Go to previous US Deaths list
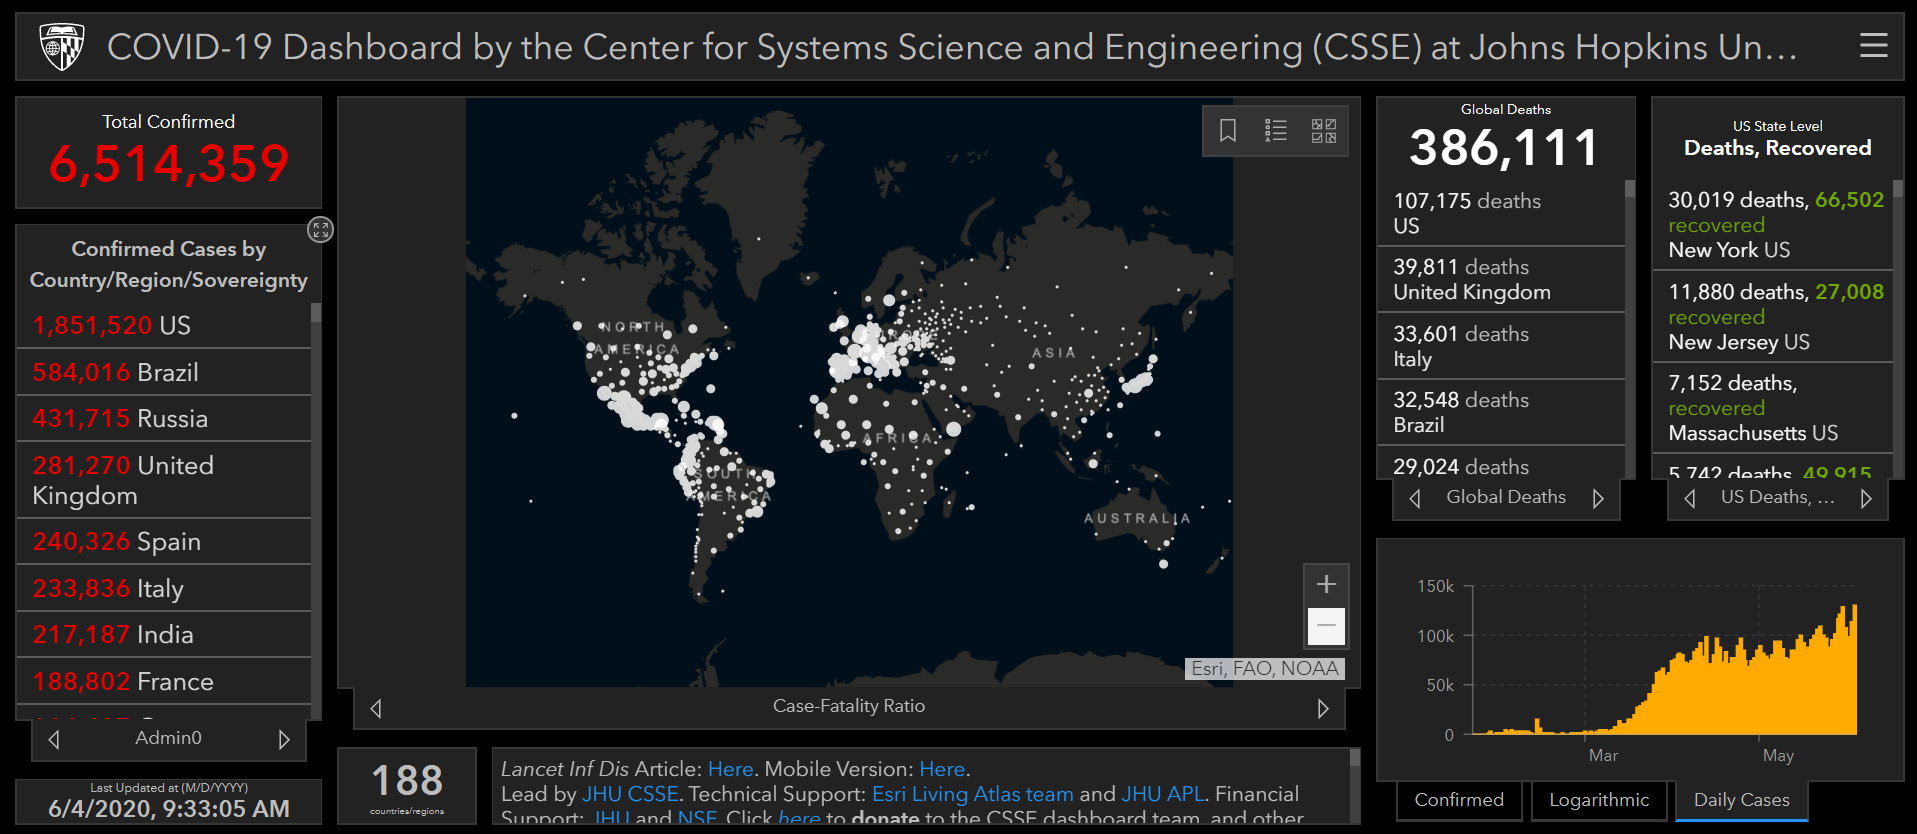The image size is (1917, 834). point(1690,498)
